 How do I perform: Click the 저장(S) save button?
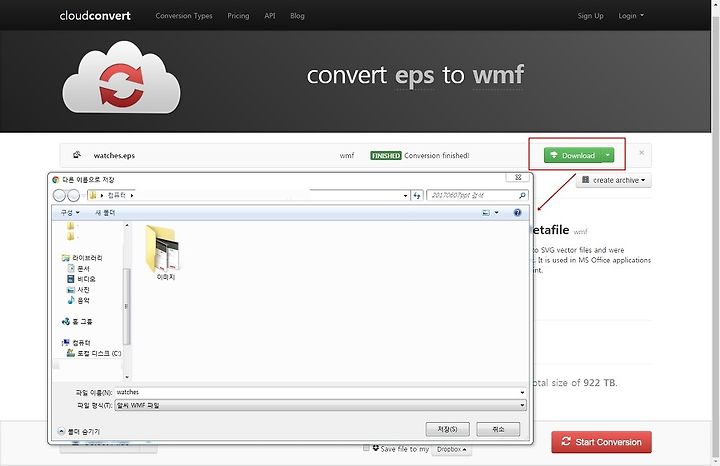(448, 429)
